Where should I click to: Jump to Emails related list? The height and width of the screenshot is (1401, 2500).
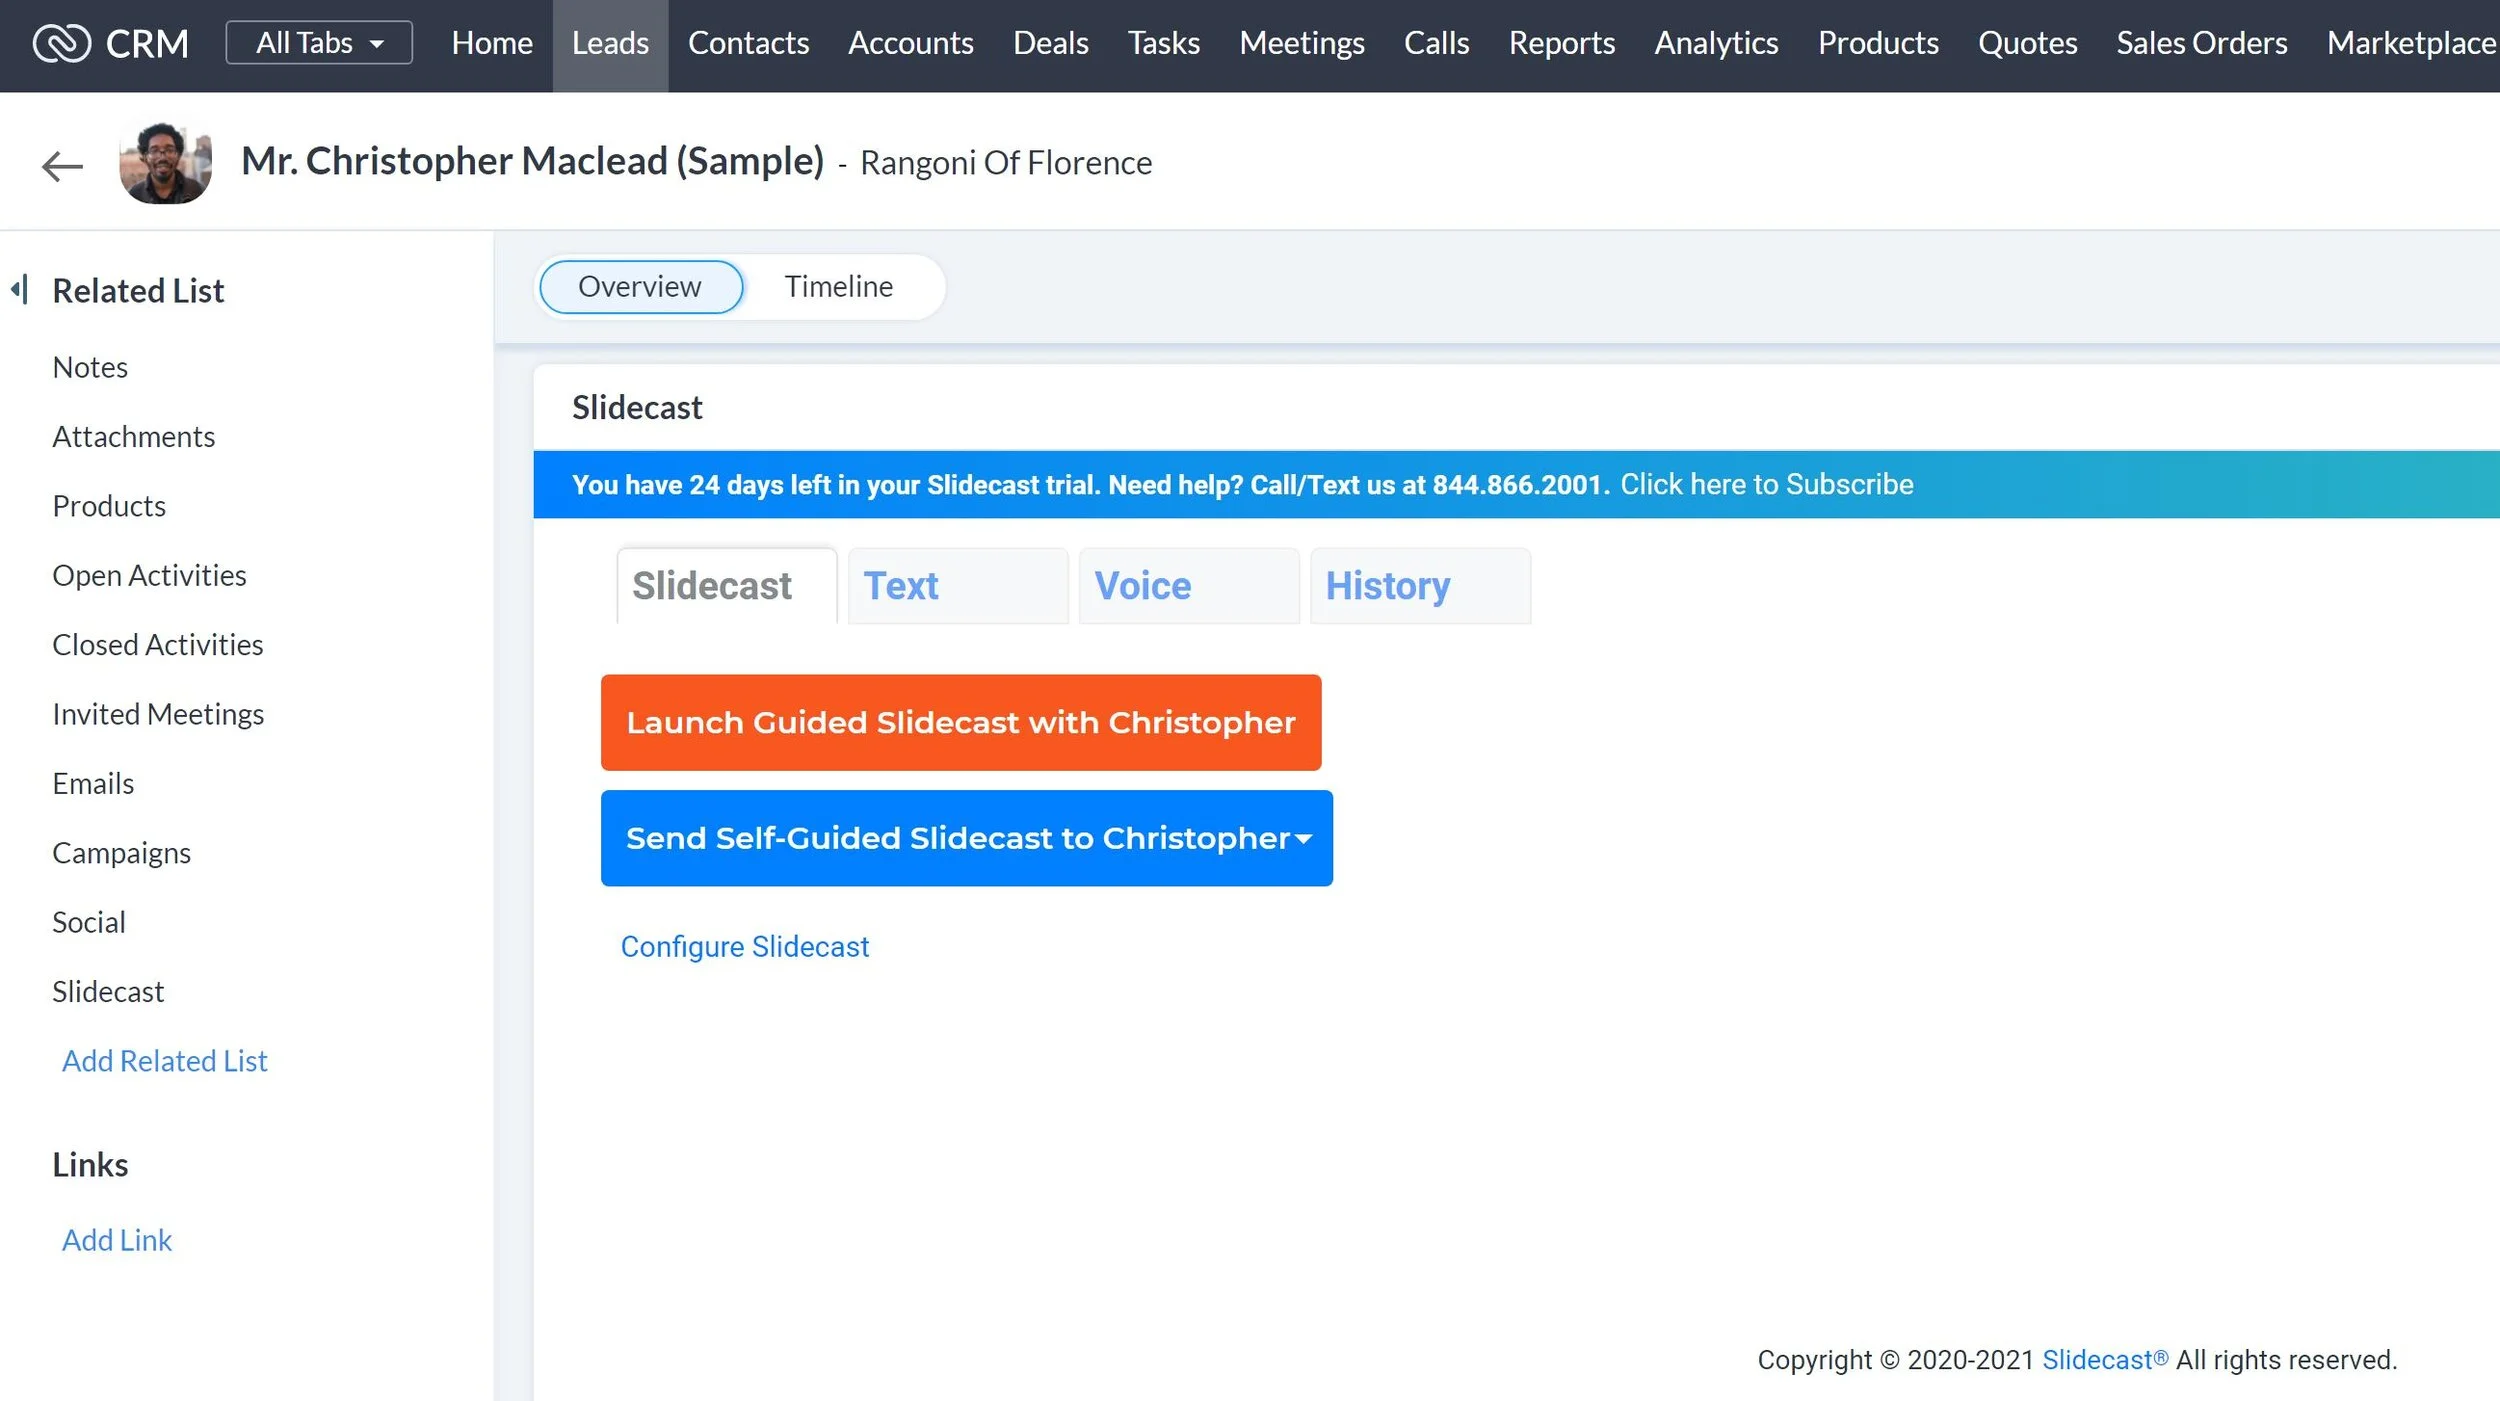pyautogui.click(x=93, y=784)
